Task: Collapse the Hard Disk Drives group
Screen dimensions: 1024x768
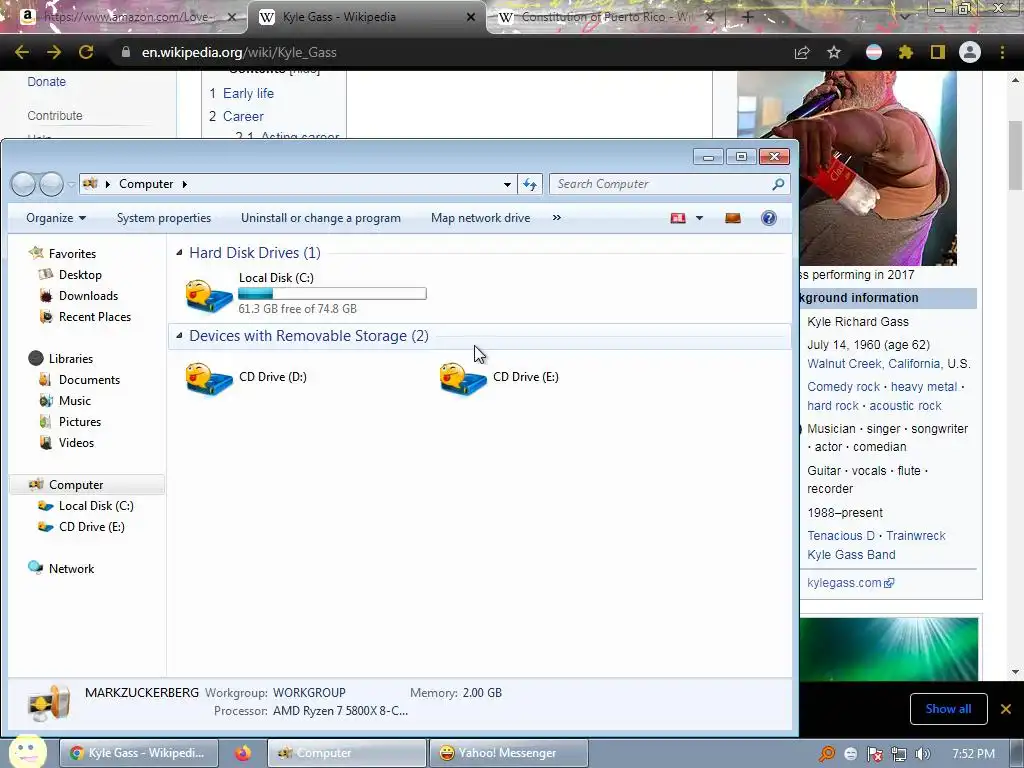Action: (x=179, y=253)
